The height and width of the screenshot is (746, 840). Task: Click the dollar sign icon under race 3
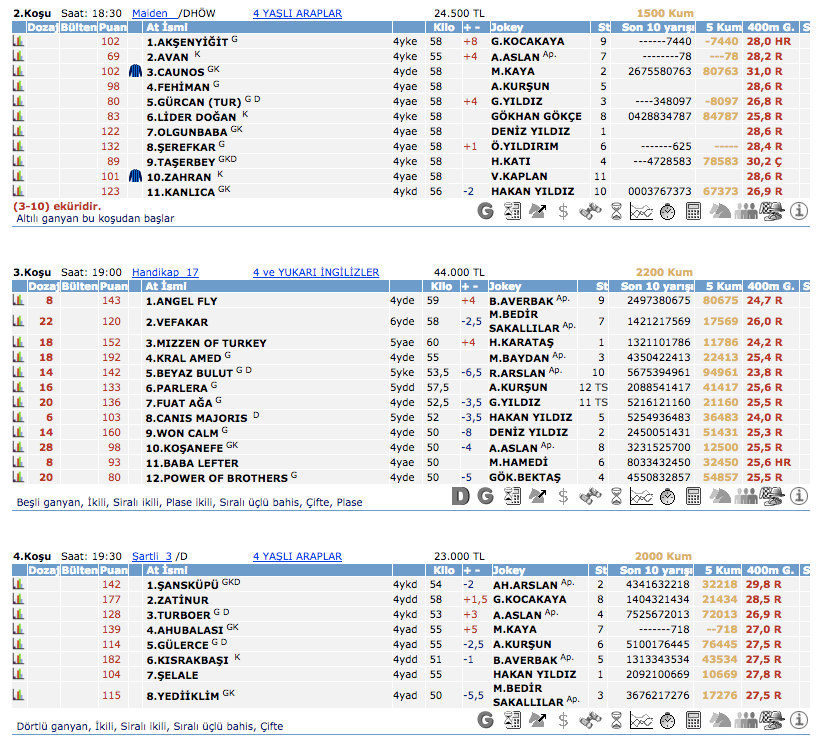(x=564, y=494)
